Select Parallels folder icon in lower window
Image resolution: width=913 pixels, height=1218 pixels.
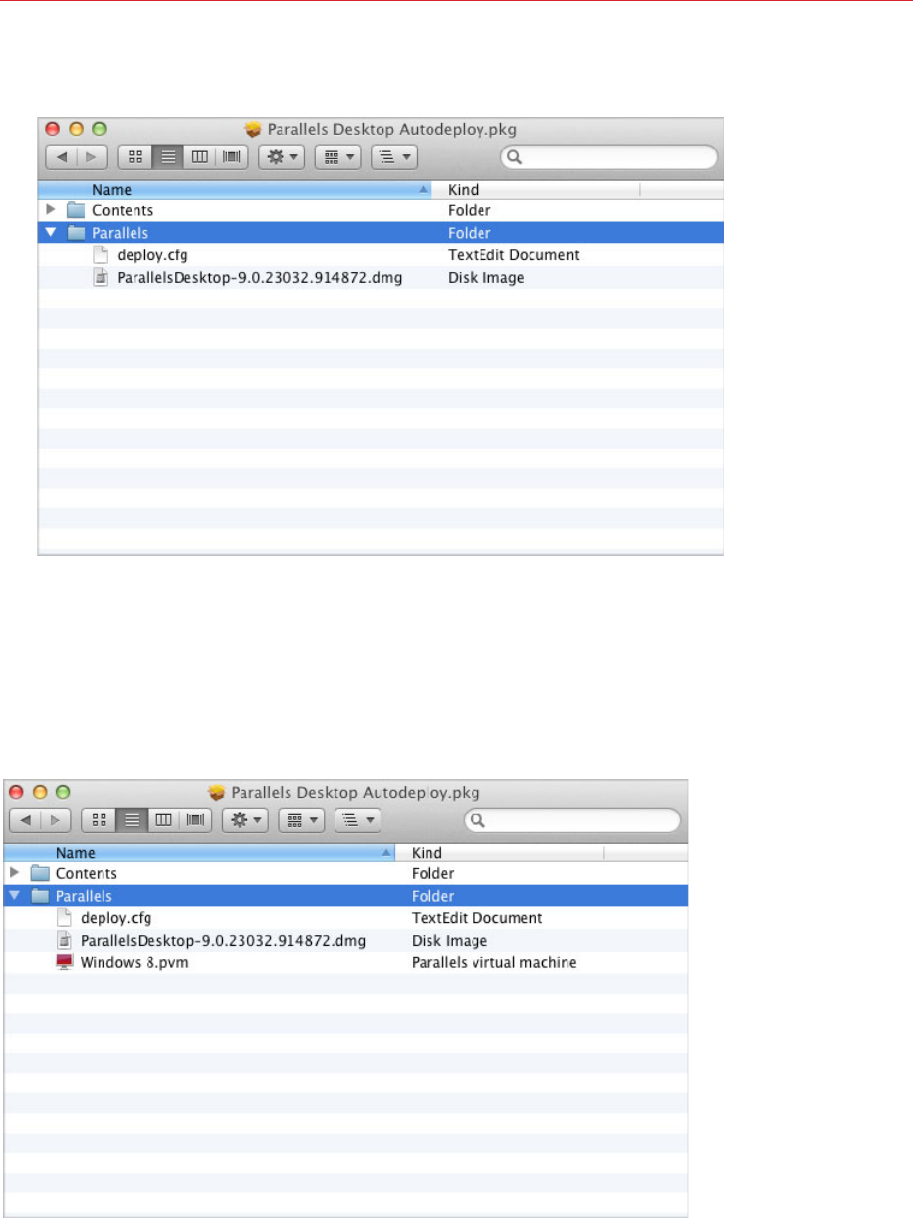pos(40,895)
